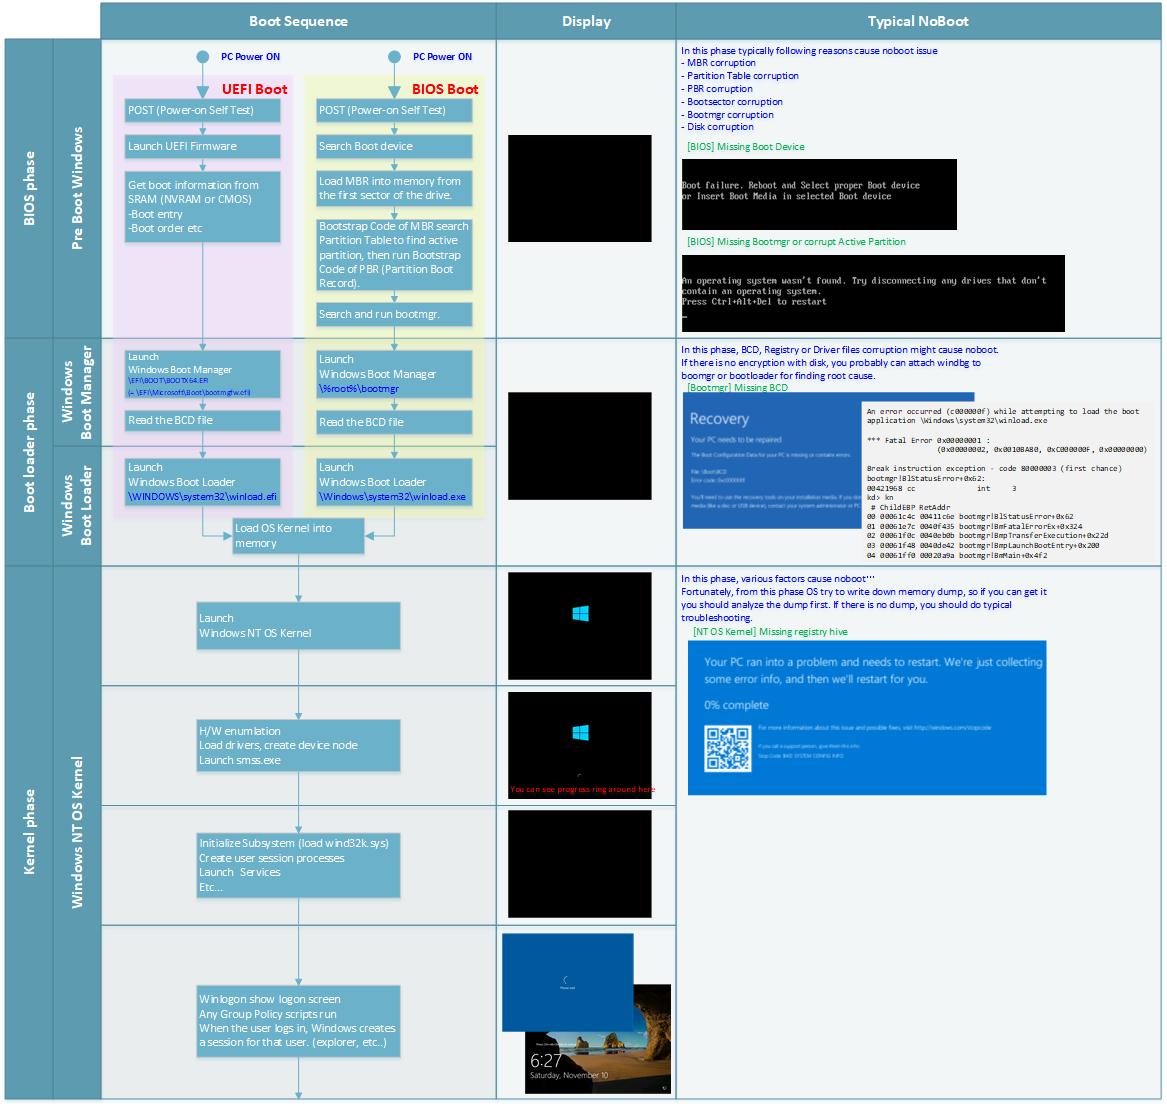The width and height of the screenshot is (1167, 1107).
Task: Click the Bootmgr corruption bullet
Action: tap(727, 115)
